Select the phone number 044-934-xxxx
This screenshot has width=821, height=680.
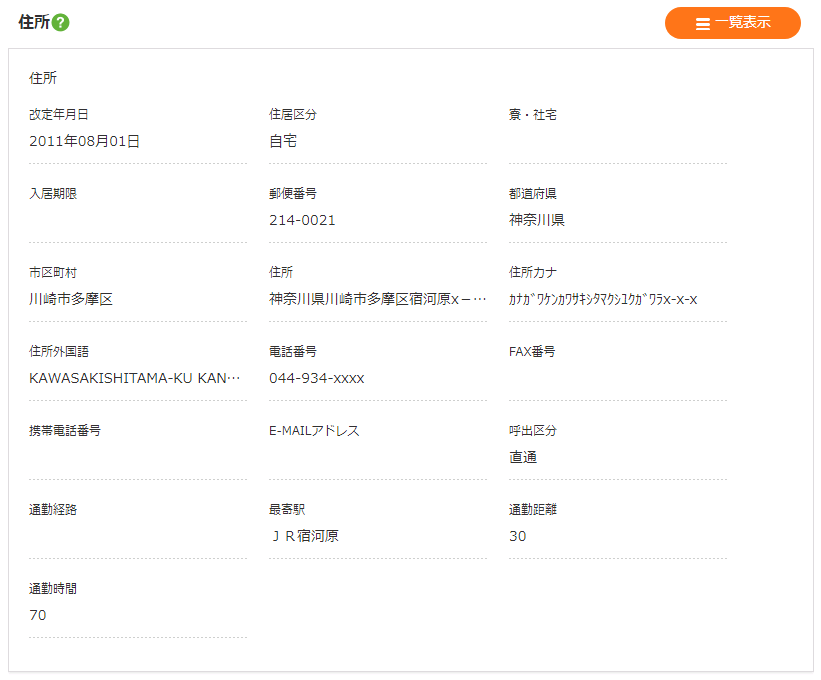[x=317, y=378]
